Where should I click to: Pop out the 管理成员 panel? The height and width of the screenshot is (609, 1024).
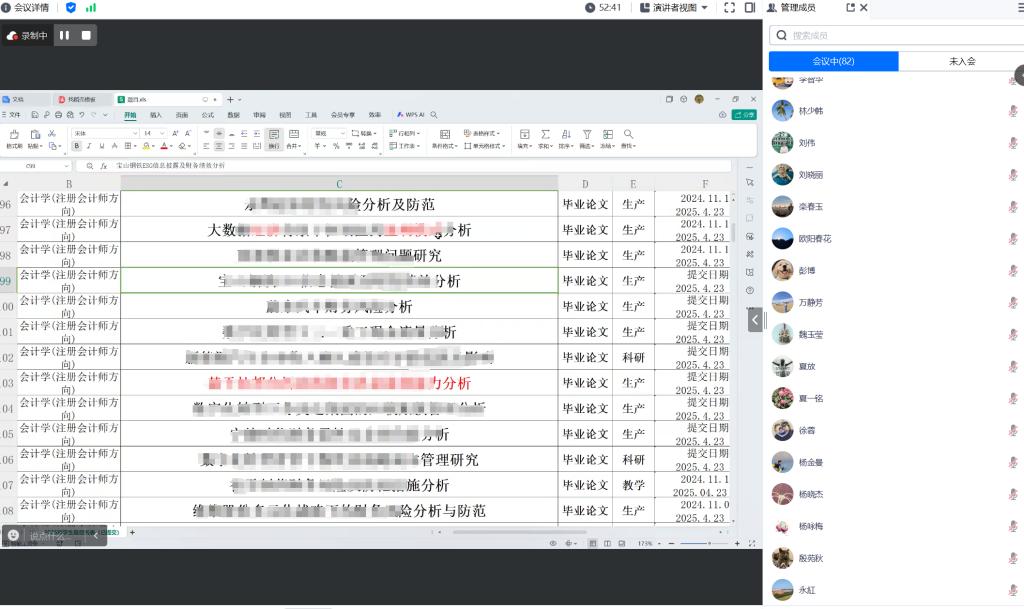coord(851,8)
